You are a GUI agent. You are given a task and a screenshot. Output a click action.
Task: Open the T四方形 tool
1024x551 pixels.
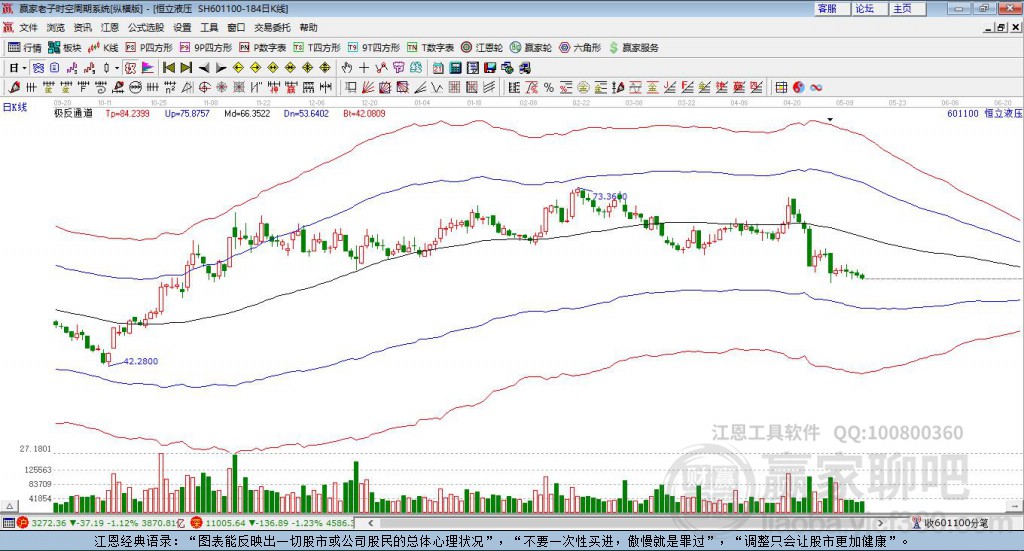[x=317, y=48]
